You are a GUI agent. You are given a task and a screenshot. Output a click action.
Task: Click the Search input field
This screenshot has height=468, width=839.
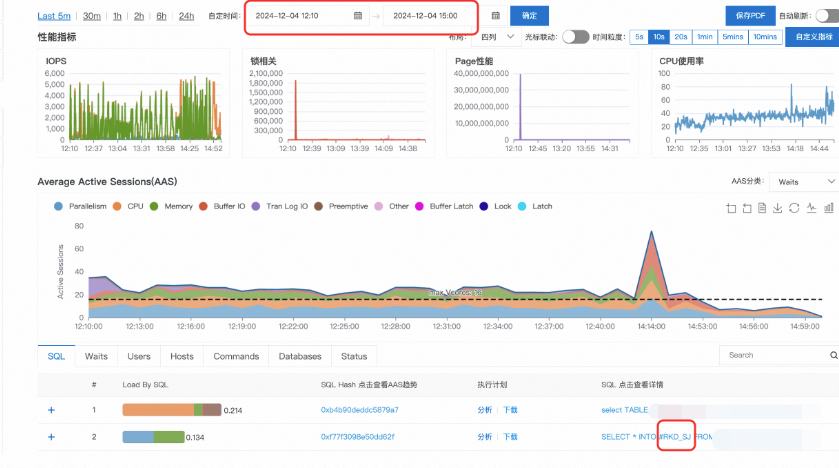(x=779, y=355)
